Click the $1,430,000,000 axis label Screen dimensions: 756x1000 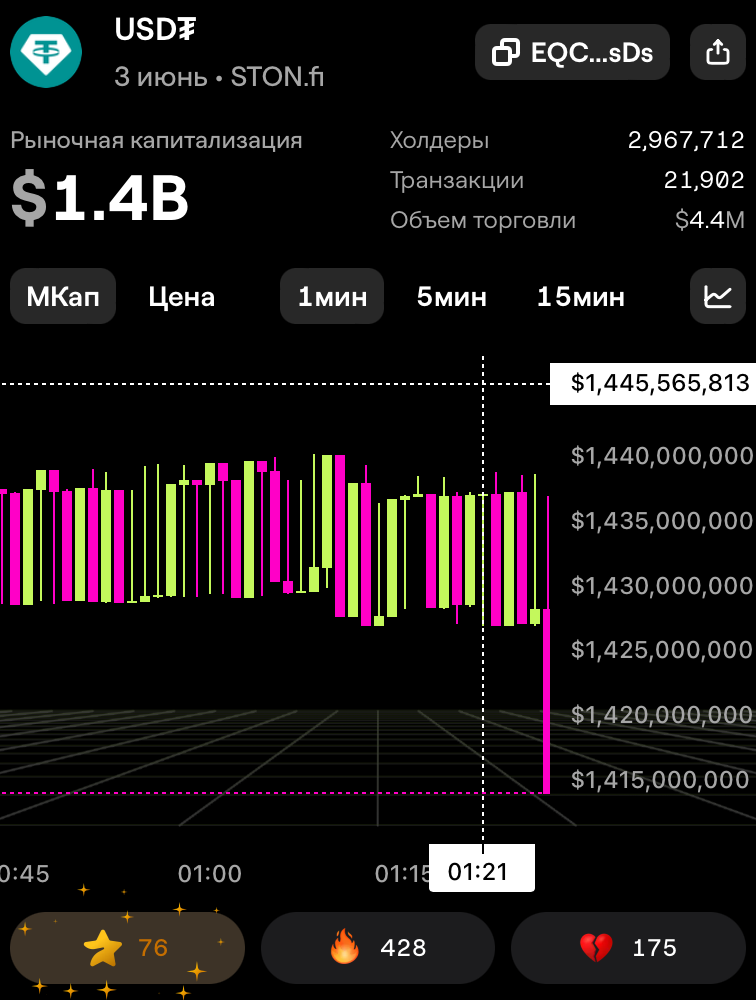point(662,585)
